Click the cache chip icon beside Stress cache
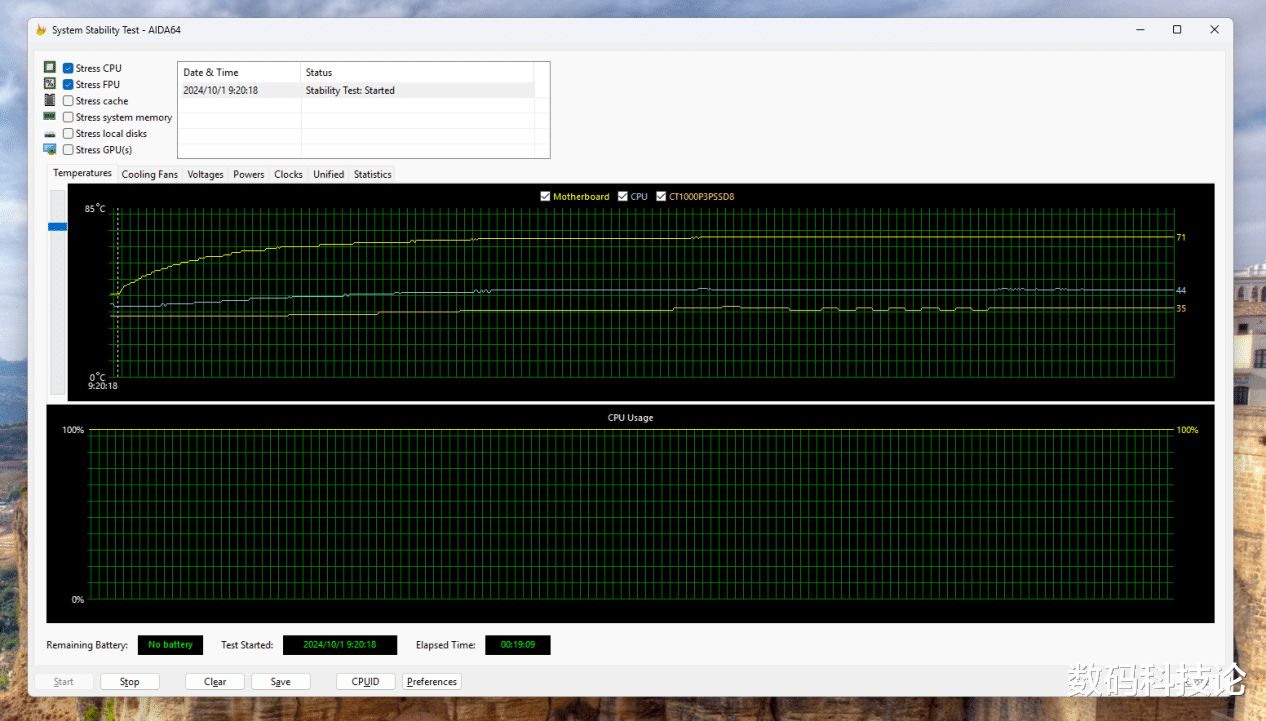 pos(49,100)
